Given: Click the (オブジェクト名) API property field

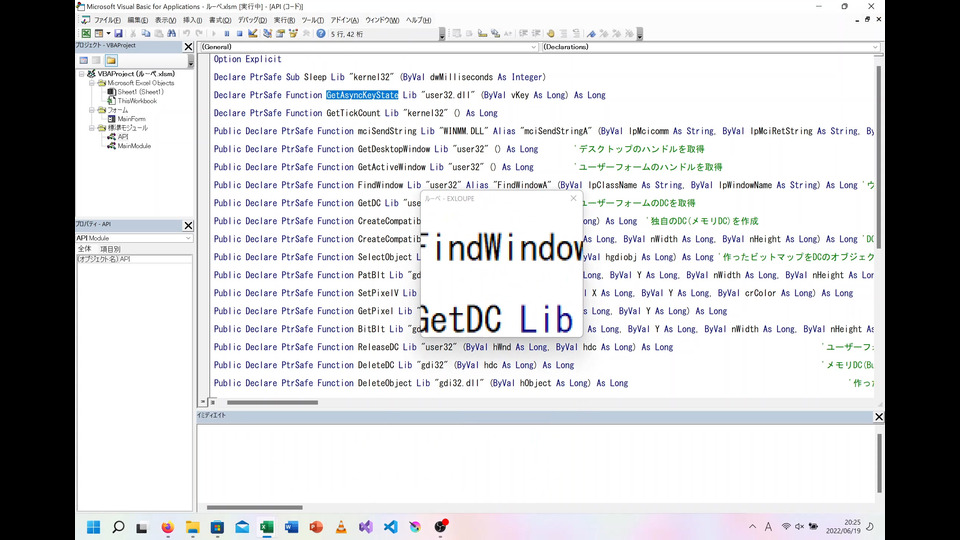Looking at the screenshot, I should pyautogui.click(x=133, y=259).
